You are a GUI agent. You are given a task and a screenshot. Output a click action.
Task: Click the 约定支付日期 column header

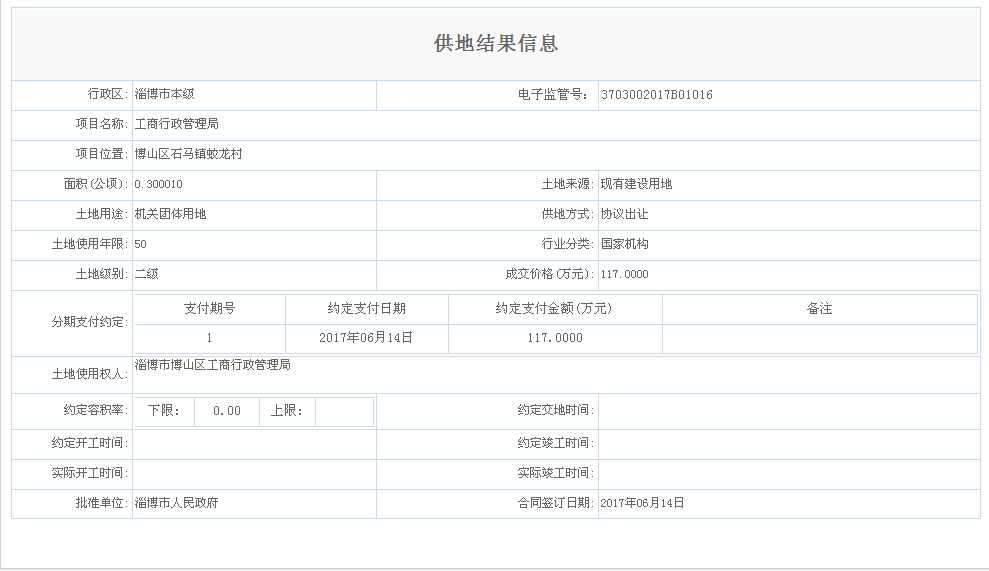[x=366, y=309]
